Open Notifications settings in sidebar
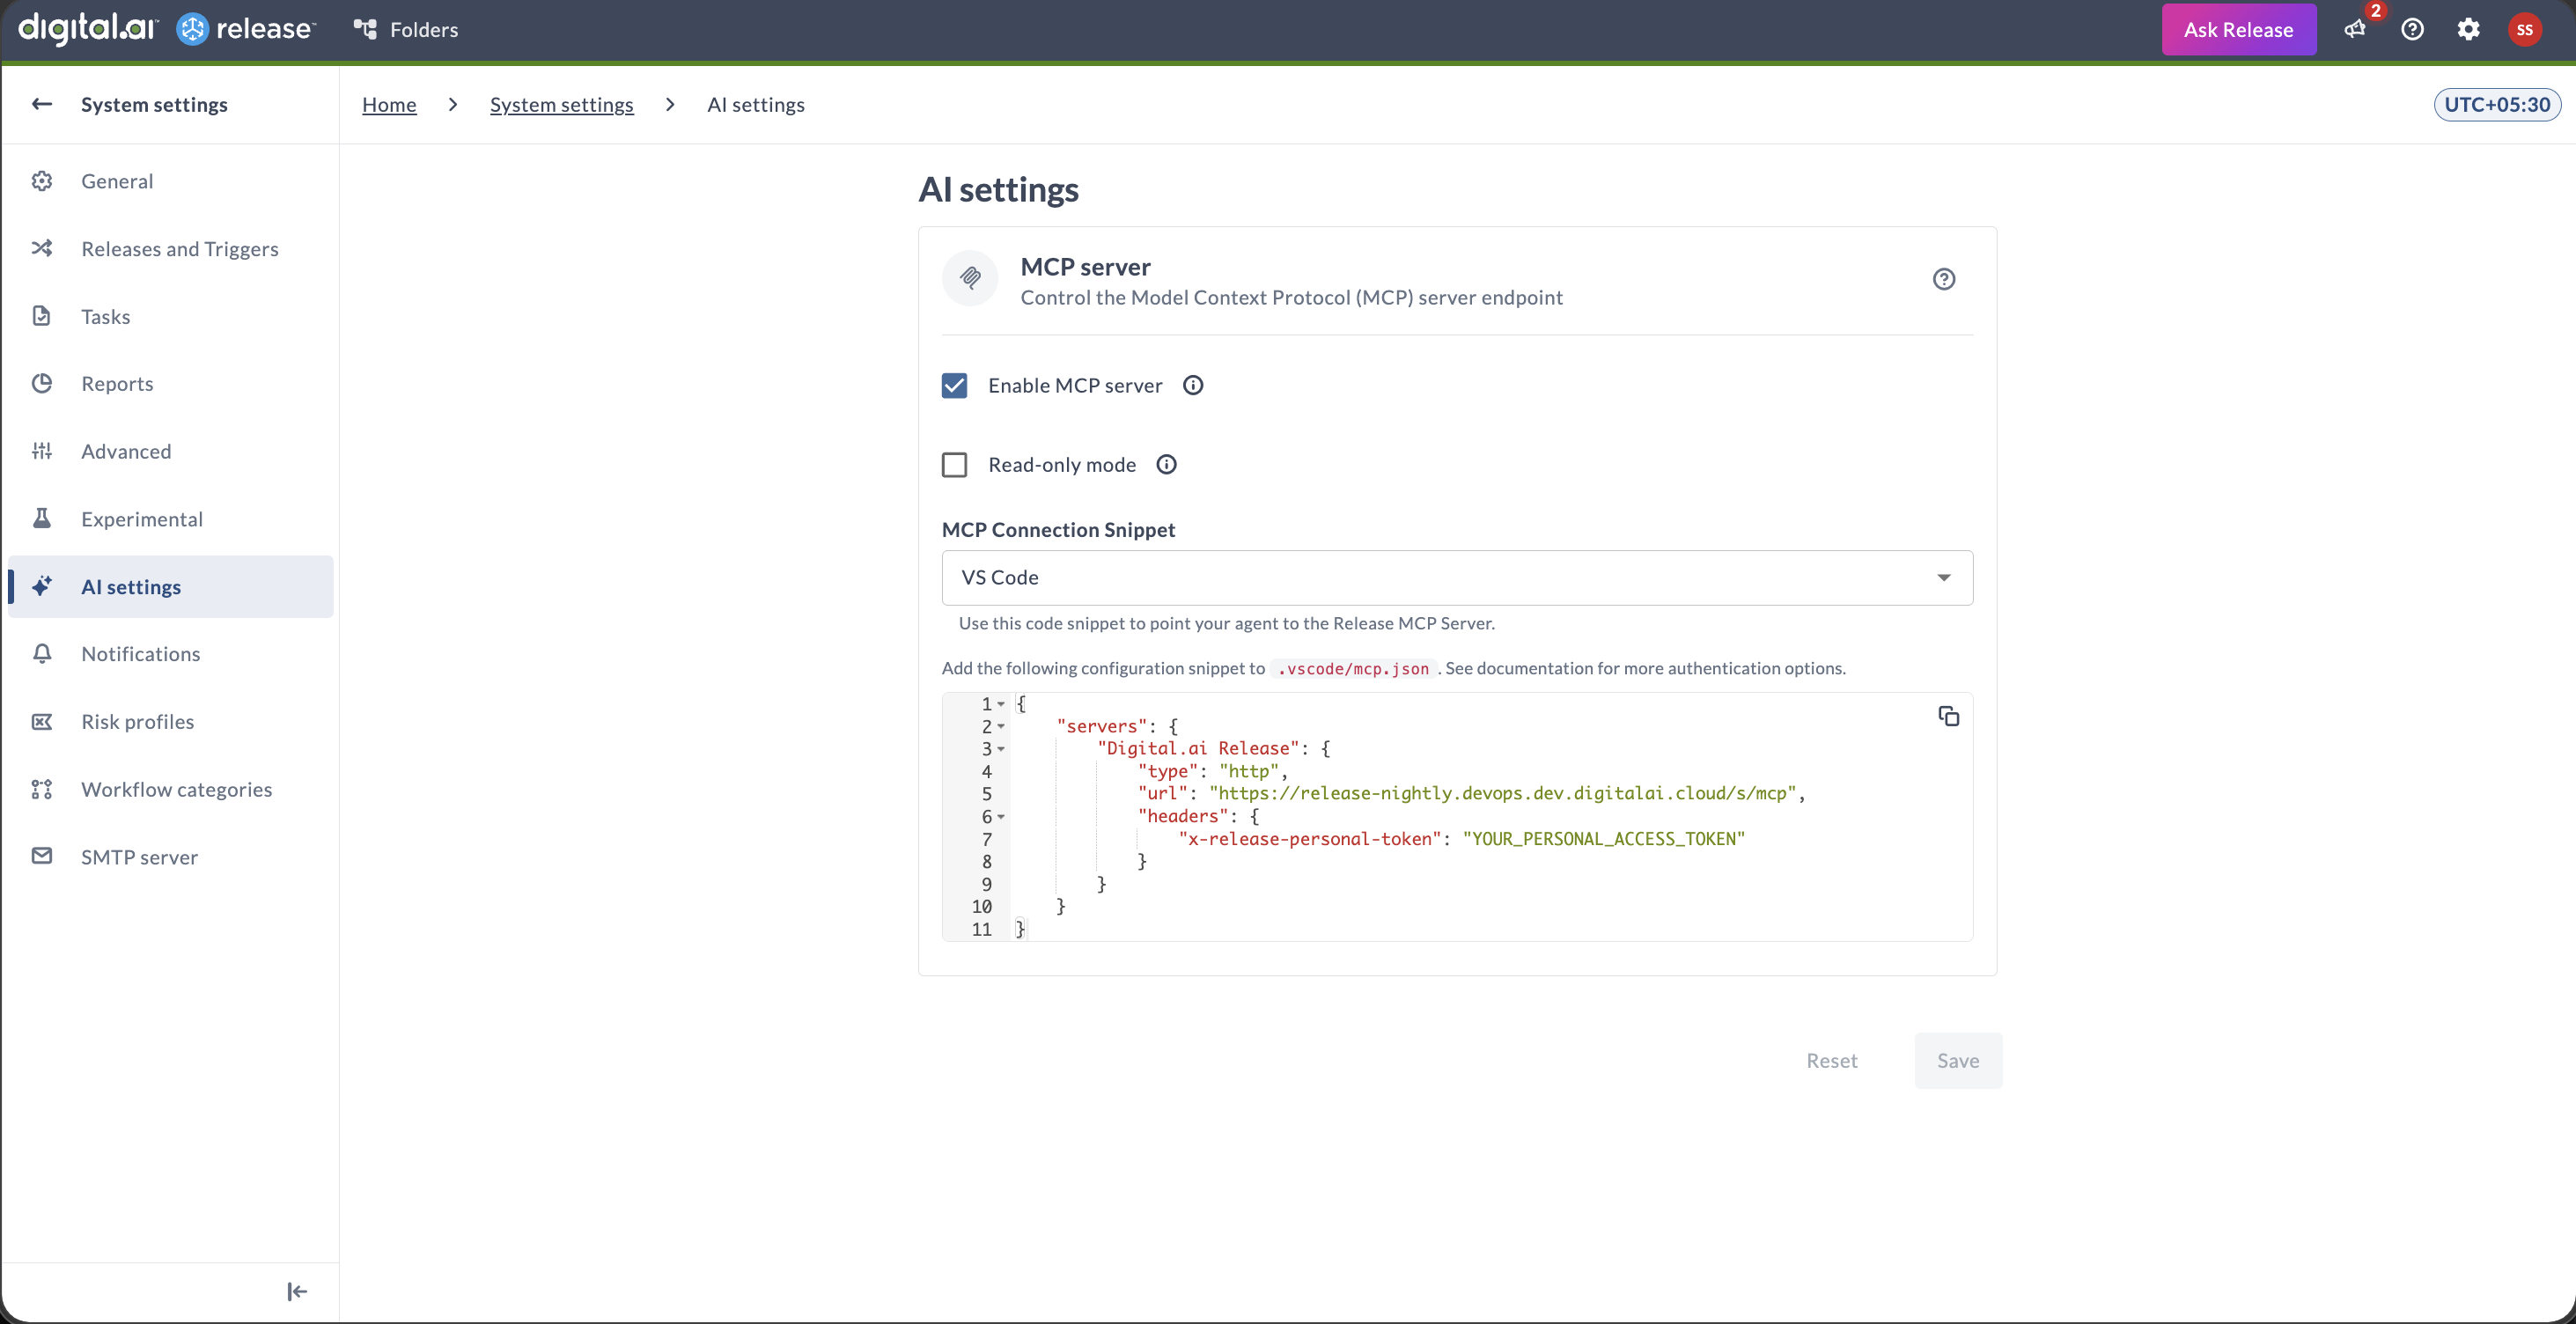This screenshot has width=2576, height=1324. point(170,654)
